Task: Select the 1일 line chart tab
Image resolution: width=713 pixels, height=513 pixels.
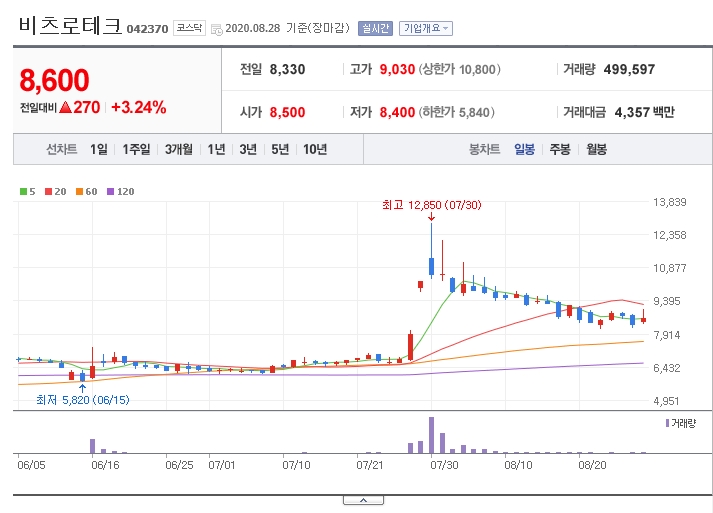Action: point(99,149)
